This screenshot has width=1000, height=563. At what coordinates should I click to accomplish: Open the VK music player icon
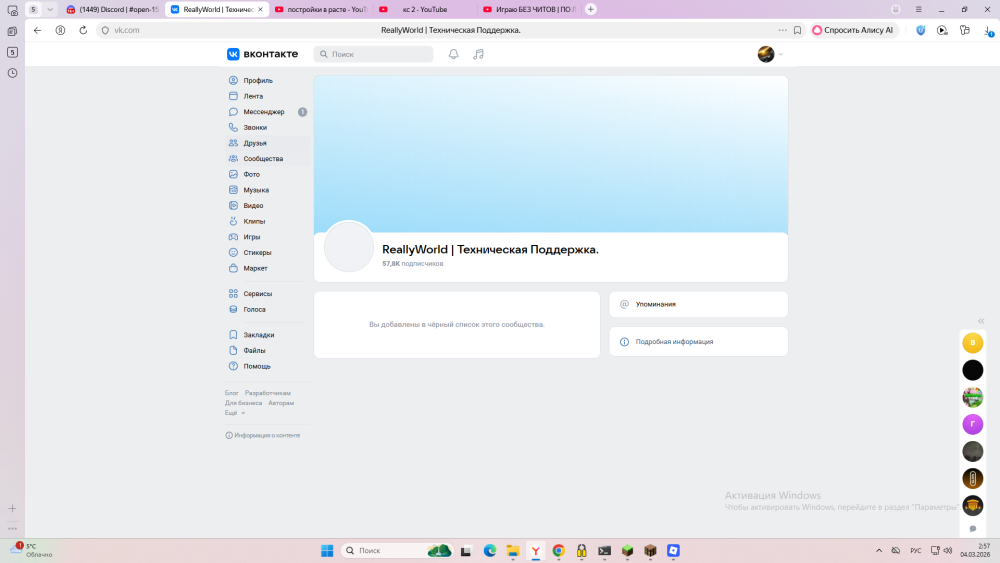[x=478, y=54]
